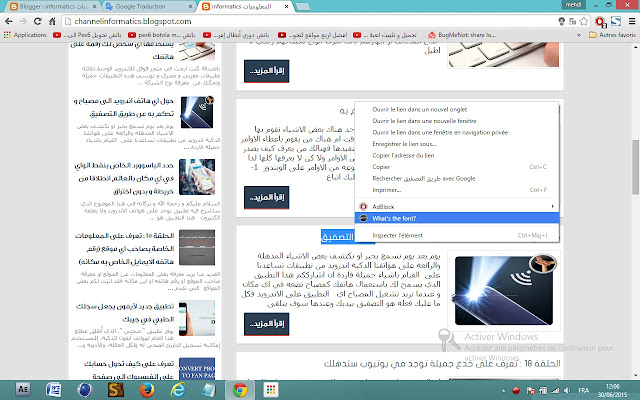Click the lightbulb icon in address bar
The image size is (640, 400).
coord(562,21)
